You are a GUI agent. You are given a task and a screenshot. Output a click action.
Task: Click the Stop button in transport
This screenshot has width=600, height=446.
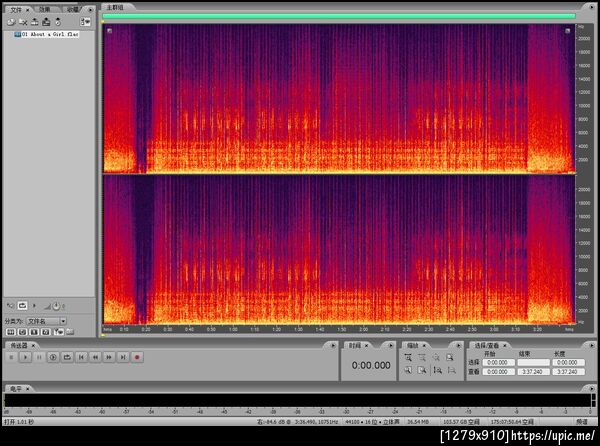click(x=11, y=357)
